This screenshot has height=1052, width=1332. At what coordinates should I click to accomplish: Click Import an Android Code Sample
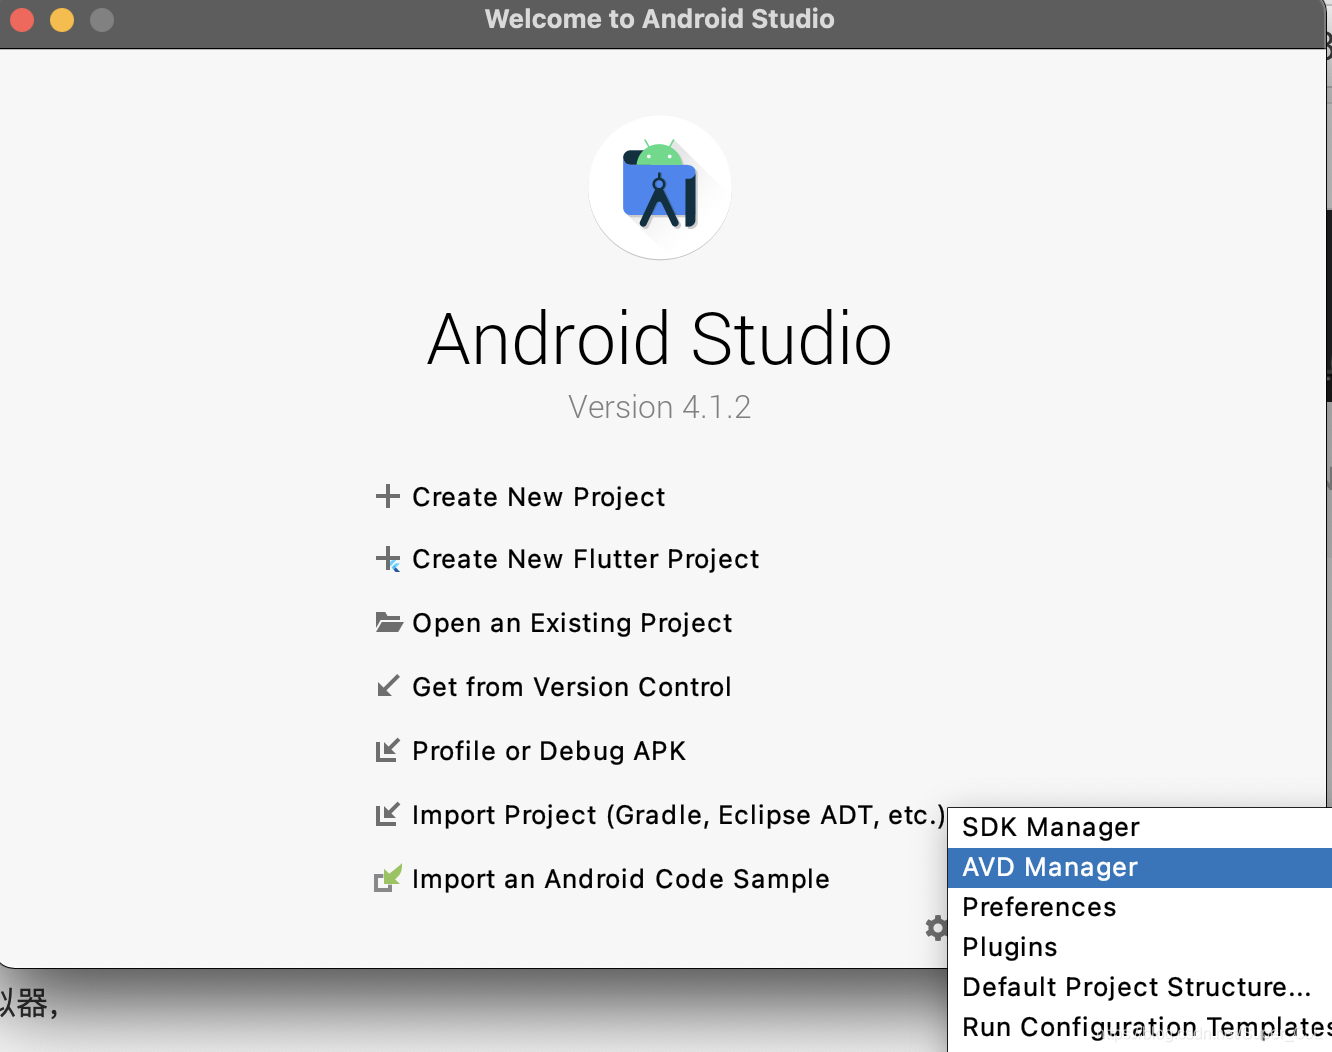(620, 879)
